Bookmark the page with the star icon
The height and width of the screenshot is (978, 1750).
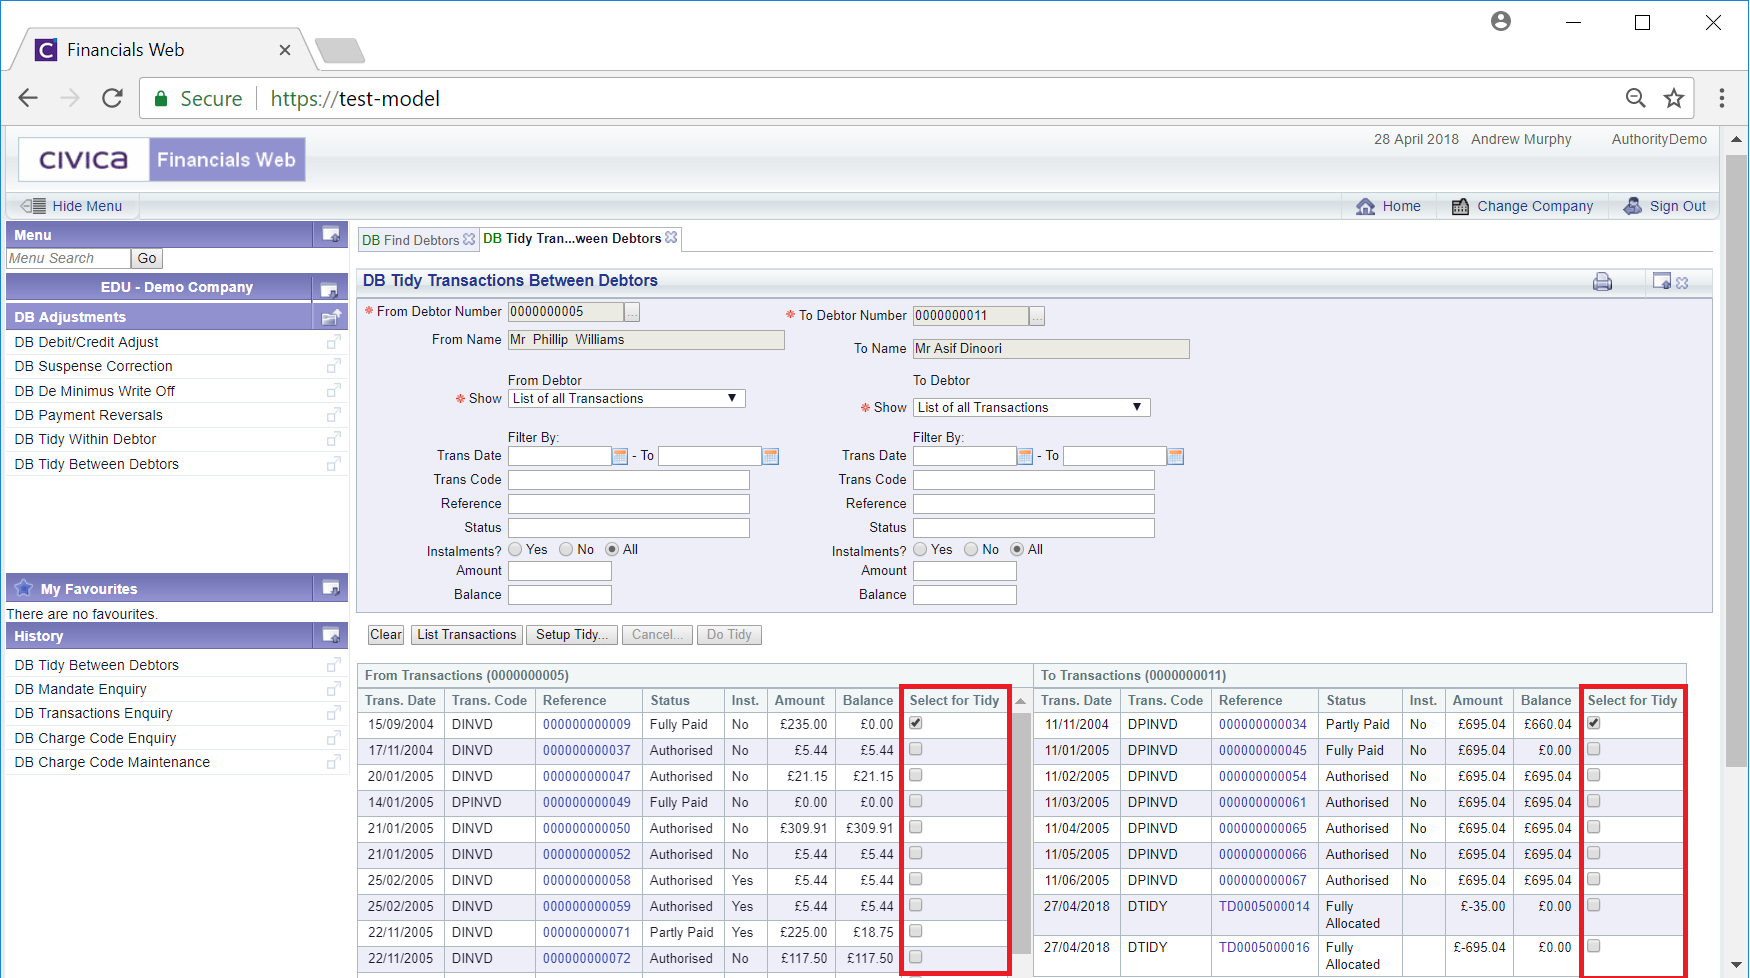1673,98
